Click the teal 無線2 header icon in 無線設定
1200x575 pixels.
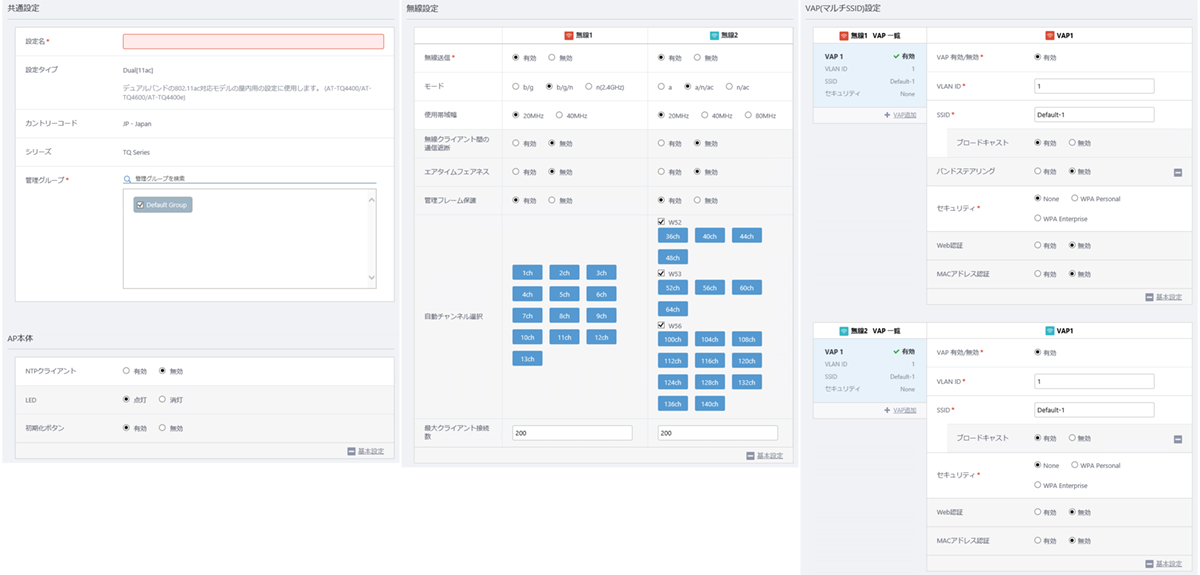click(714, 34)
